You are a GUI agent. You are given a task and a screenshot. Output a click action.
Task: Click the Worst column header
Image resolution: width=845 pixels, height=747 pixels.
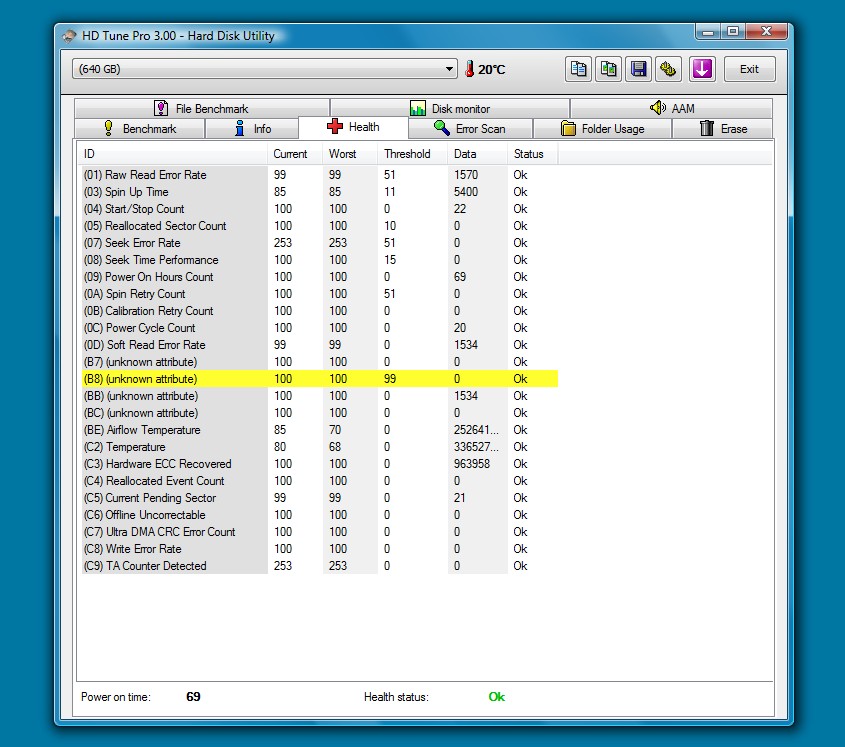click(350, 154)
